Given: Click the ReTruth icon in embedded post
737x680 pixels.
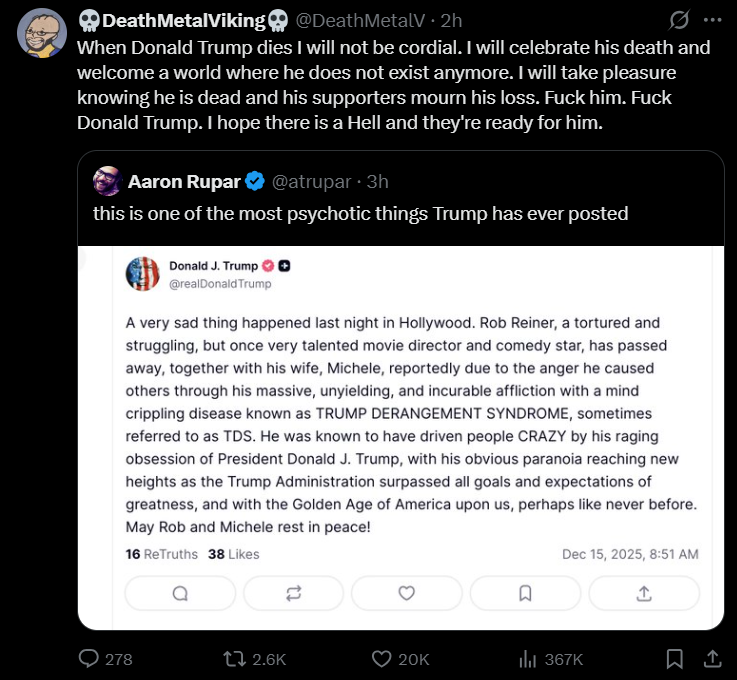Looking at the screenshot, I should point(293,593).
